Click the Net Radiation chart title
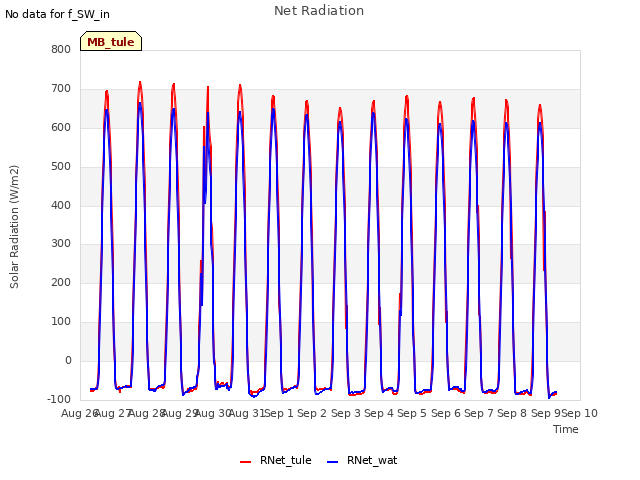This screenshot has width=640, height=480. click(319, 11)
